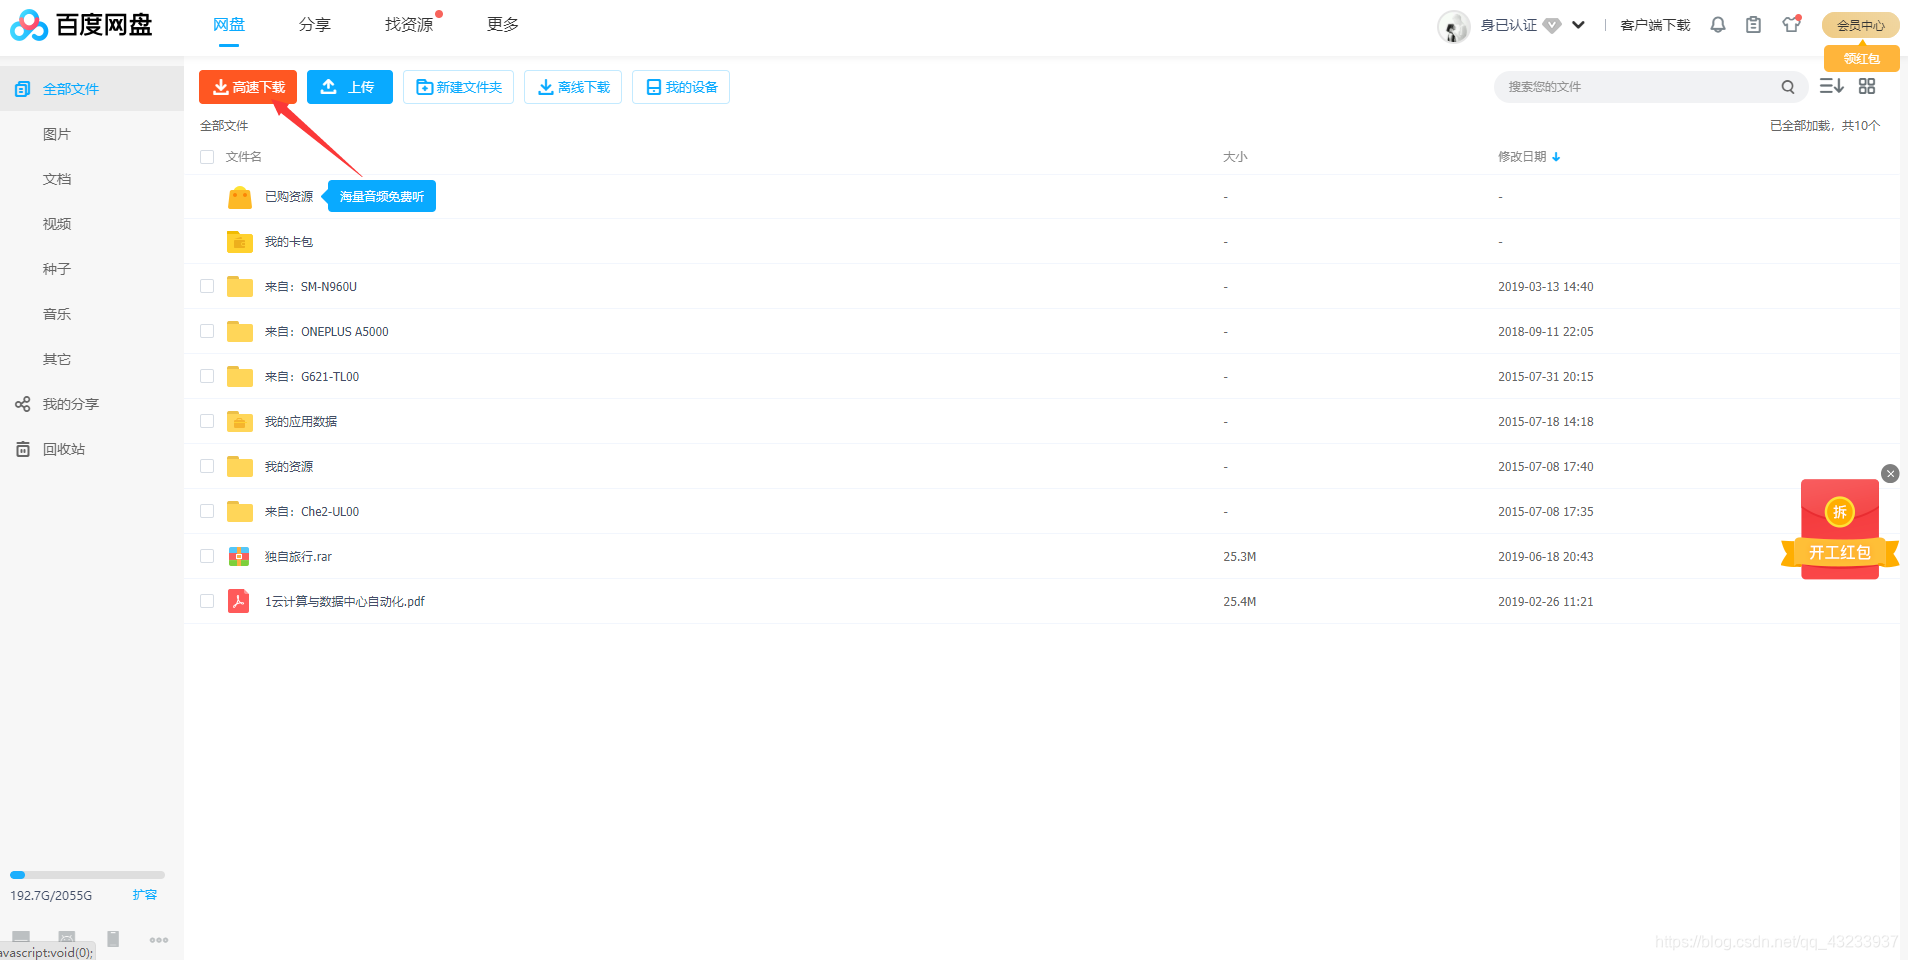Check the box for 来自：Che2-UL00

point(207,511)
